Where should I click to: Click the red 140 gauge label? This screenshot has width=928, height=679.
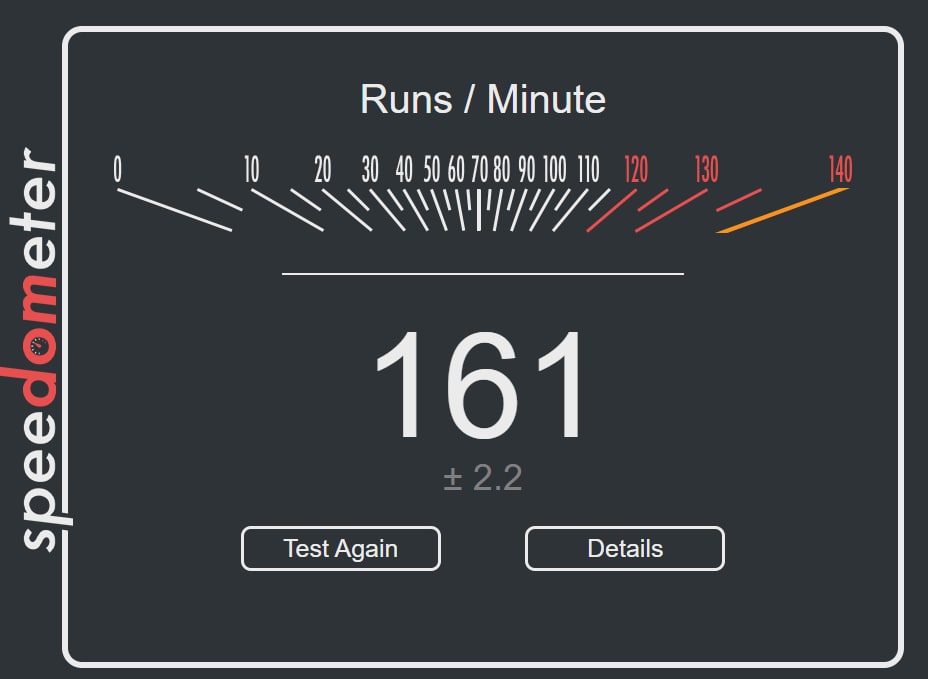[x=841, y=169]
